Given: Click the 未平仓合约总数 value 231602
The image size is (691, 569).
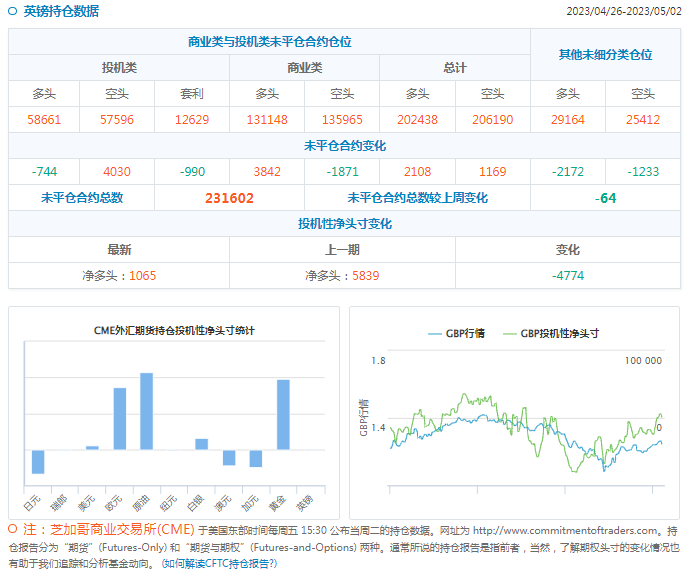Looking at the screenshot, I should click(x=229, y=198).
